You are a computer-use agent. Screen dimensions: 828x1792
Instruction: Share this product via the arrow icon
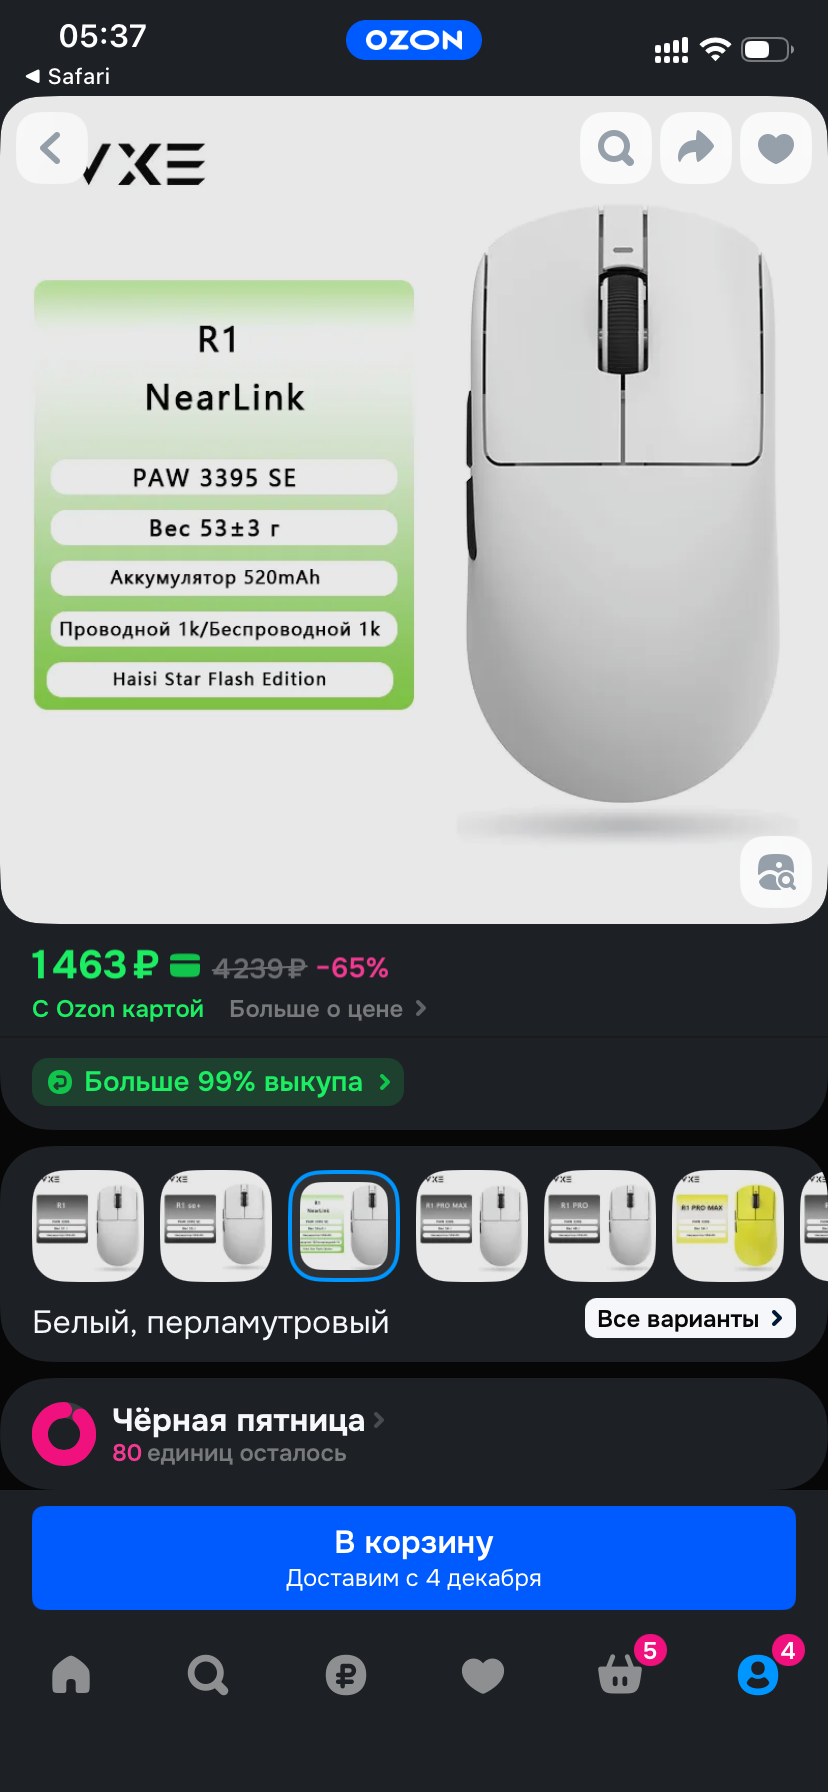click(696, 148)
